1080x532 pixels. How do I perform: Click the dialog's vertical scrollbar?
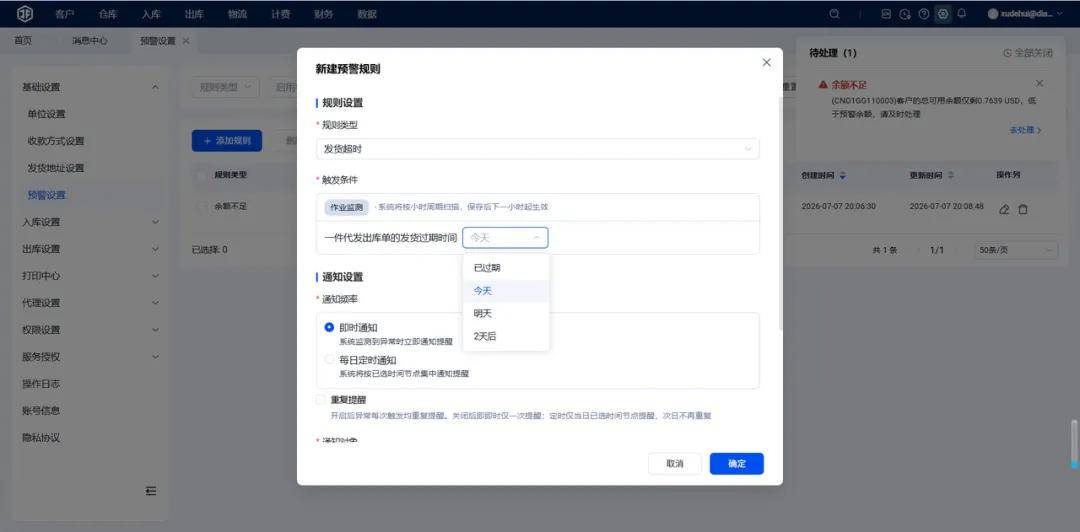click(780, 214)
